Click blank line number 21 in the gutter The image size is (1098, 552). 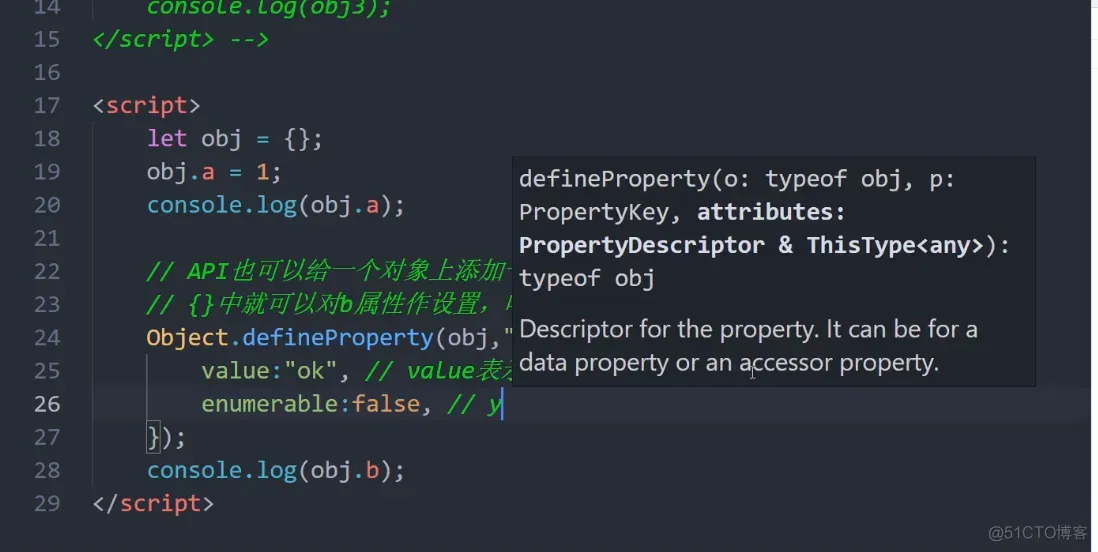47,238
